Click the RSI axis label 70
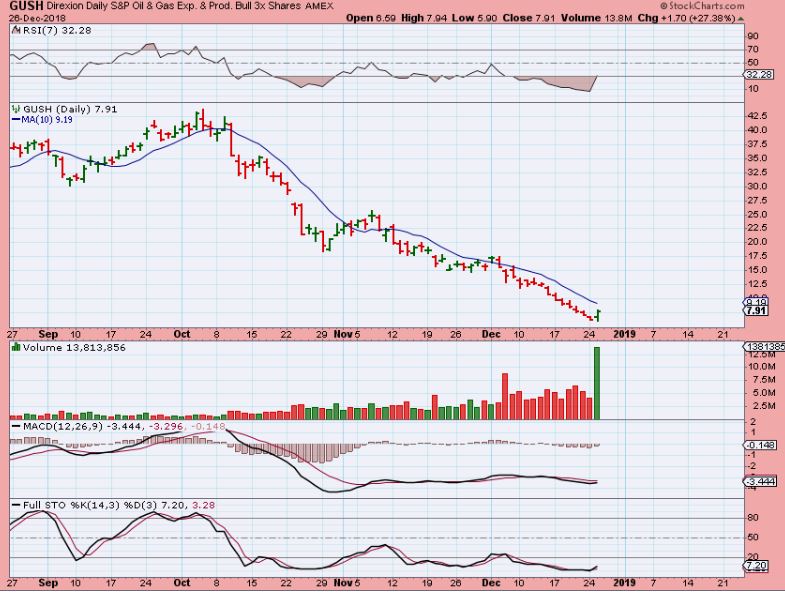The height and width of the screenshot is (595, 785). tap(753, 49)
